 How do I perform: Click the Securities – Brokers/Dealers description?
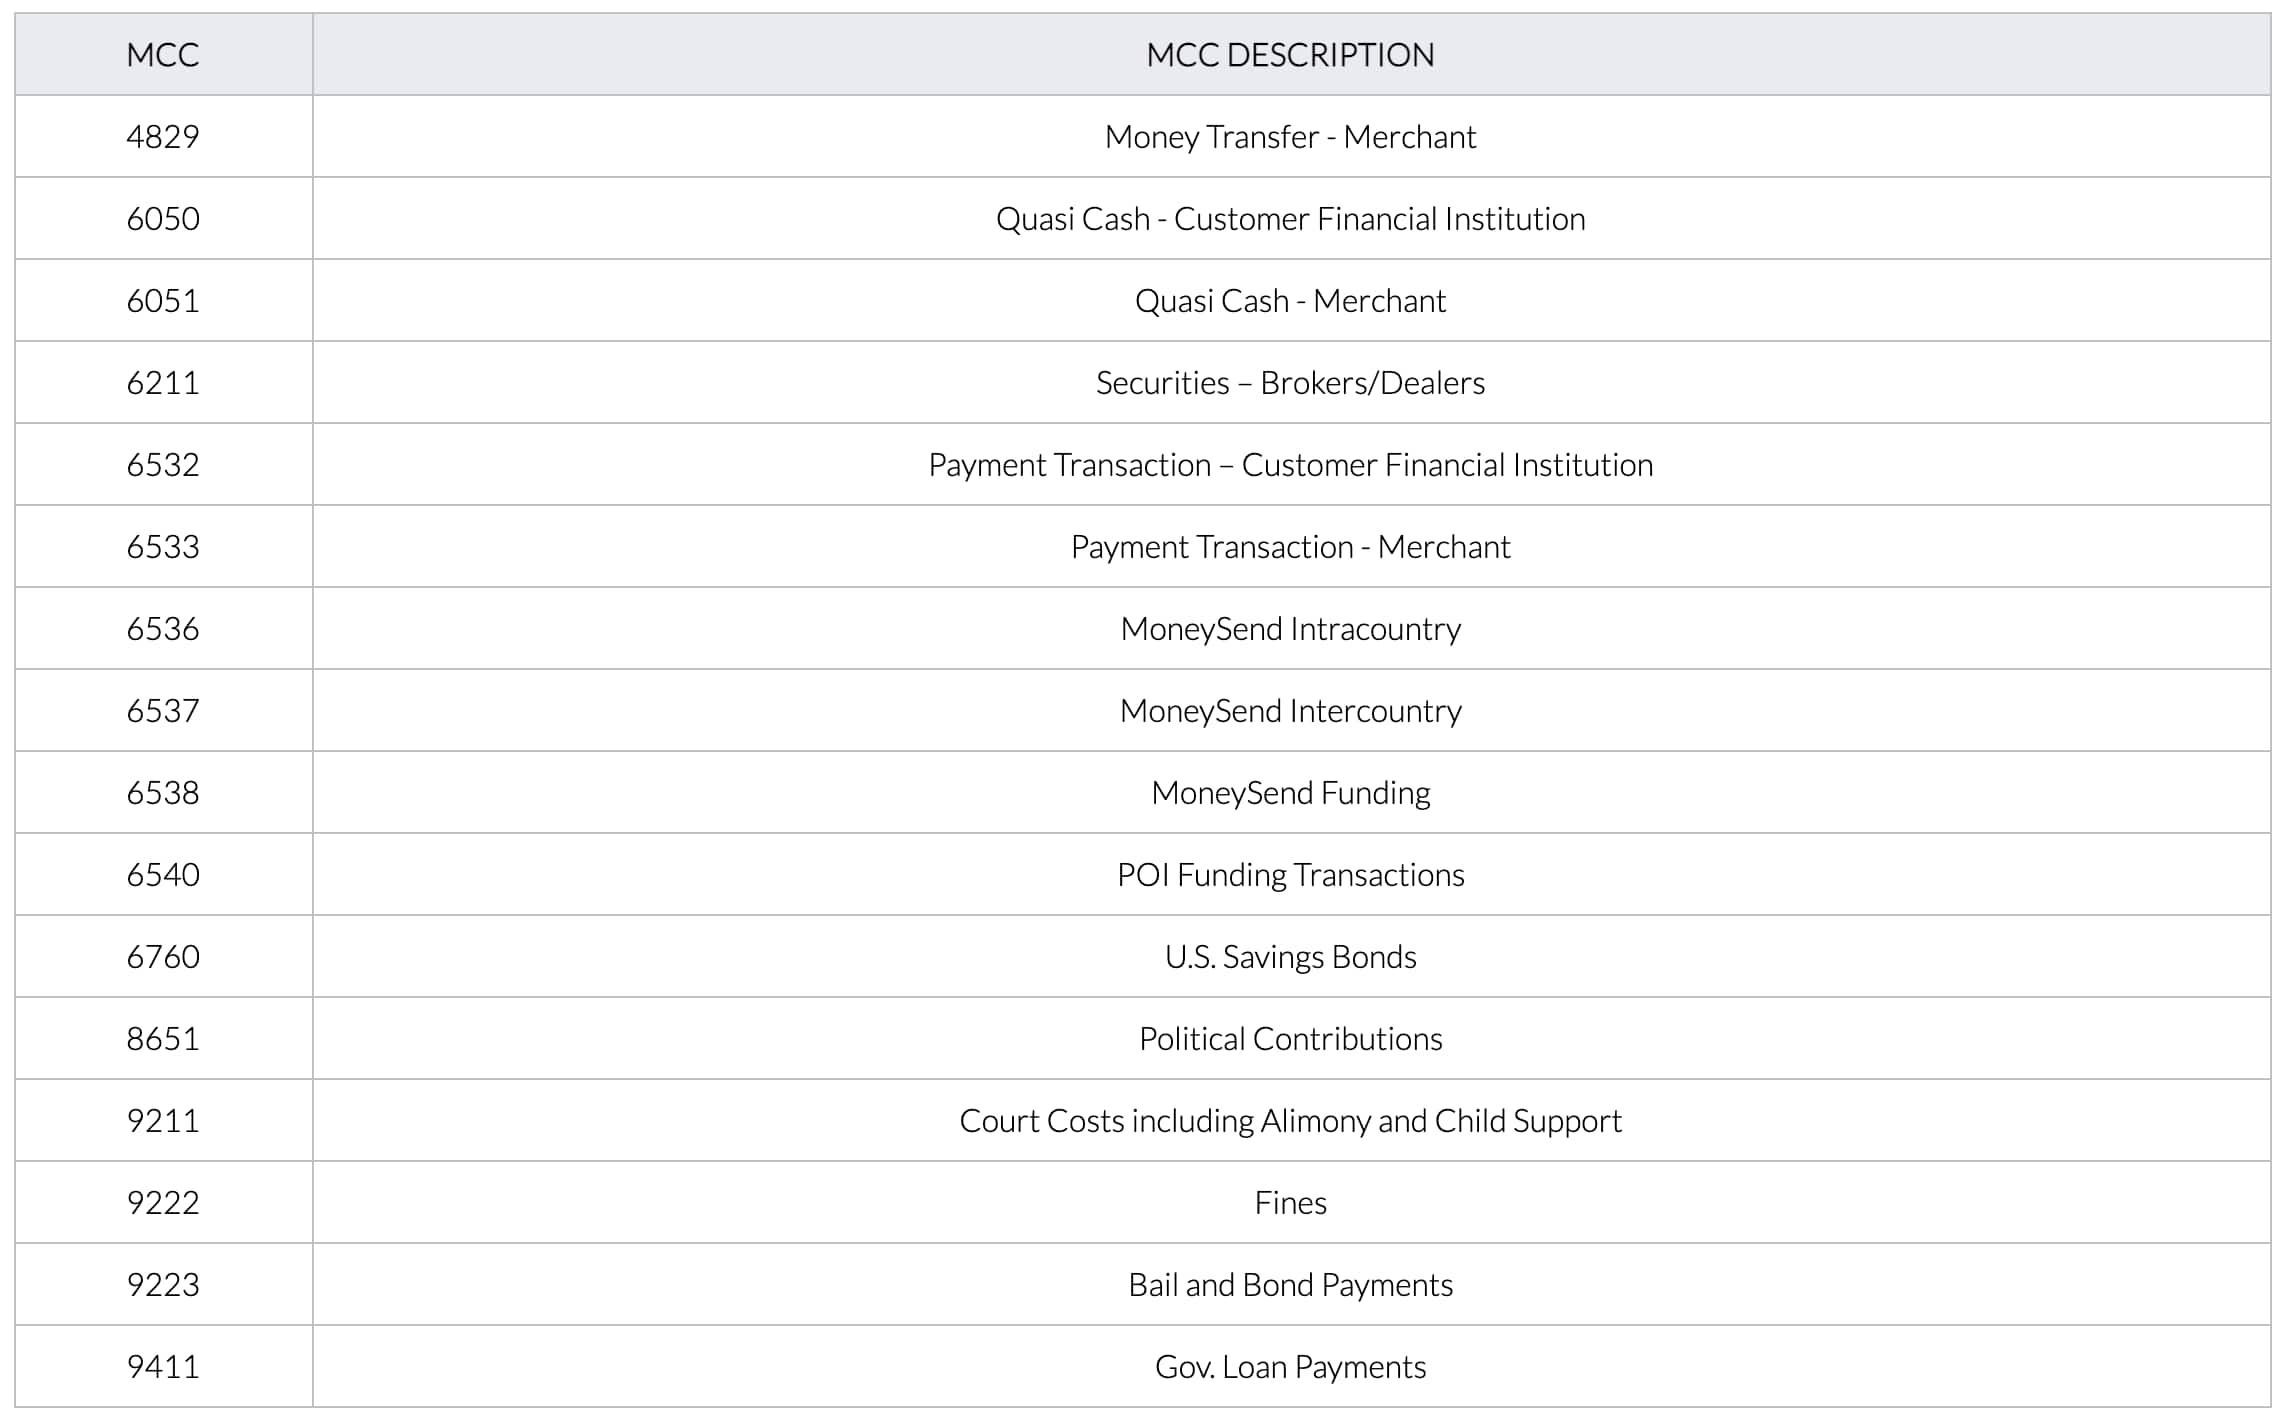pyautogui.click(x=1290, y=383)
